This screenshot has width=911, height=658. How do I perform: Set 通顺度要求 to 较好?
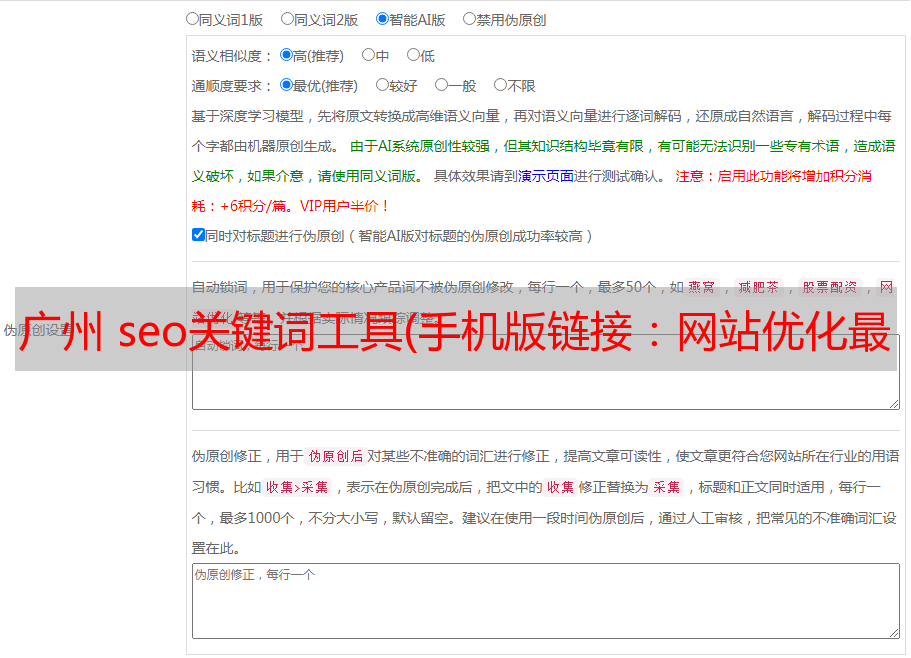pyautogui.click(x=382, y=85)
